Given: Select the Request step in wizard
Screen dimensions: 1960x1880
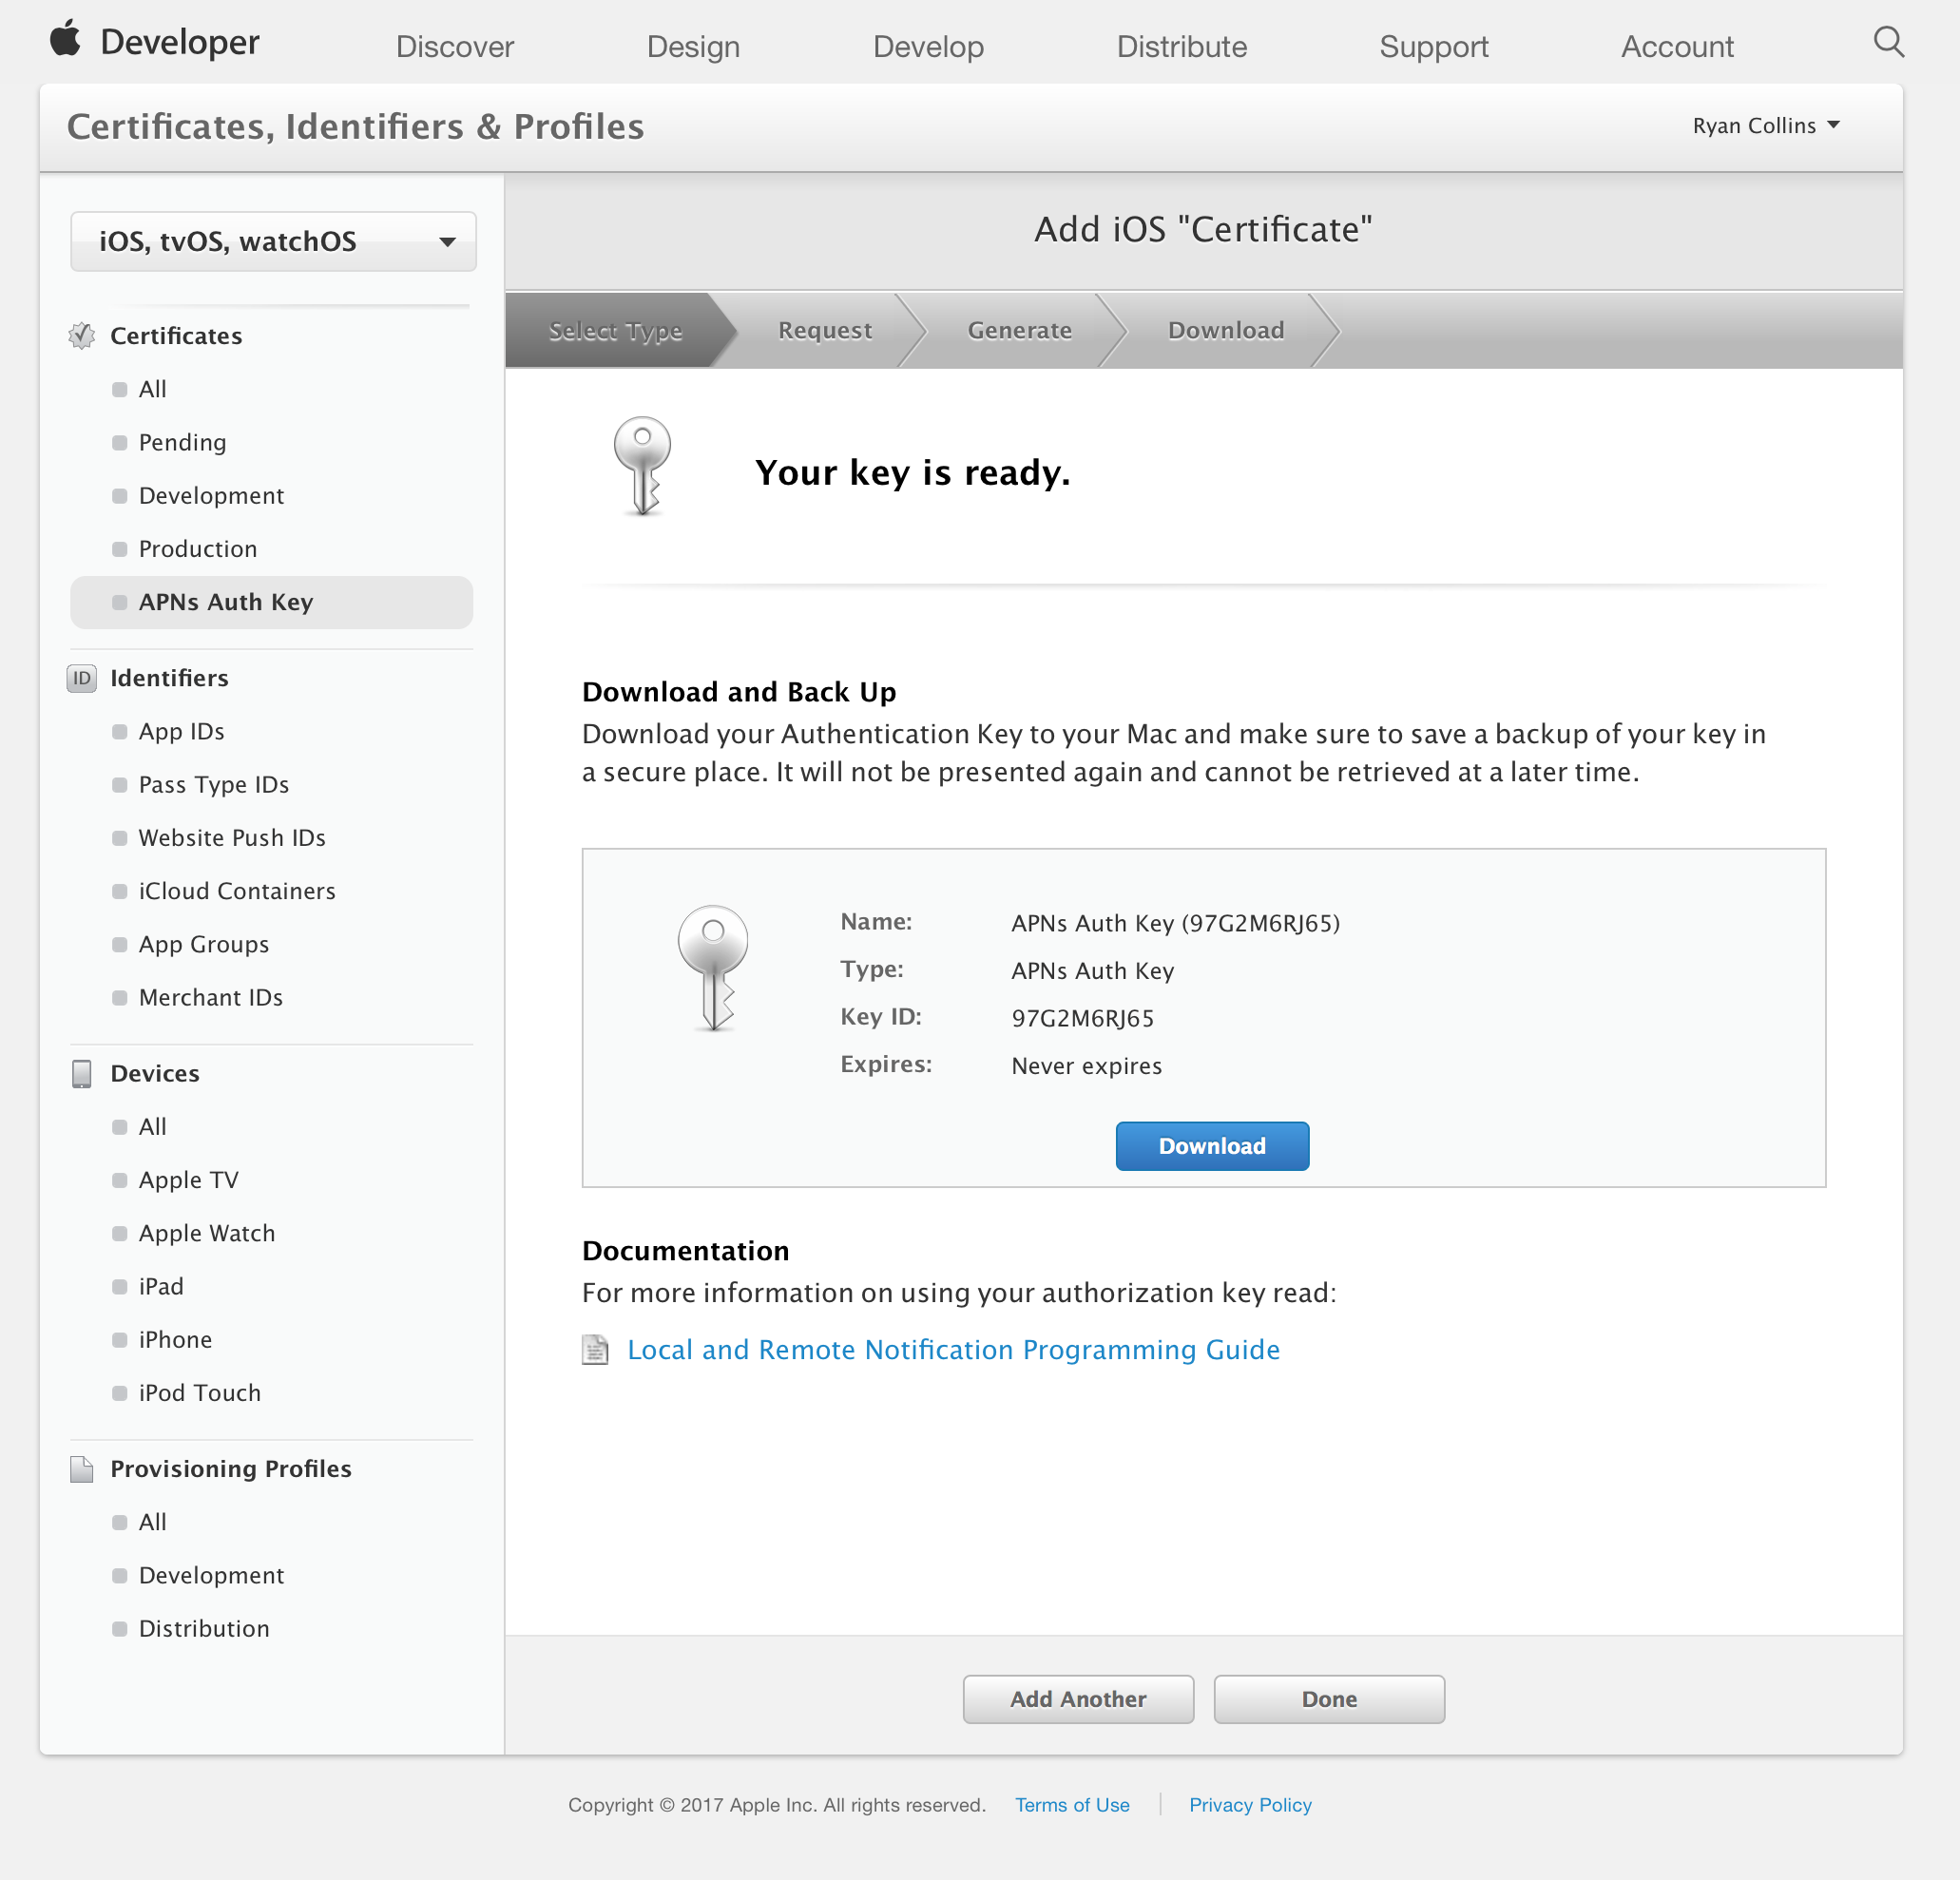Looking at the screenshot, I should (824, 330).
